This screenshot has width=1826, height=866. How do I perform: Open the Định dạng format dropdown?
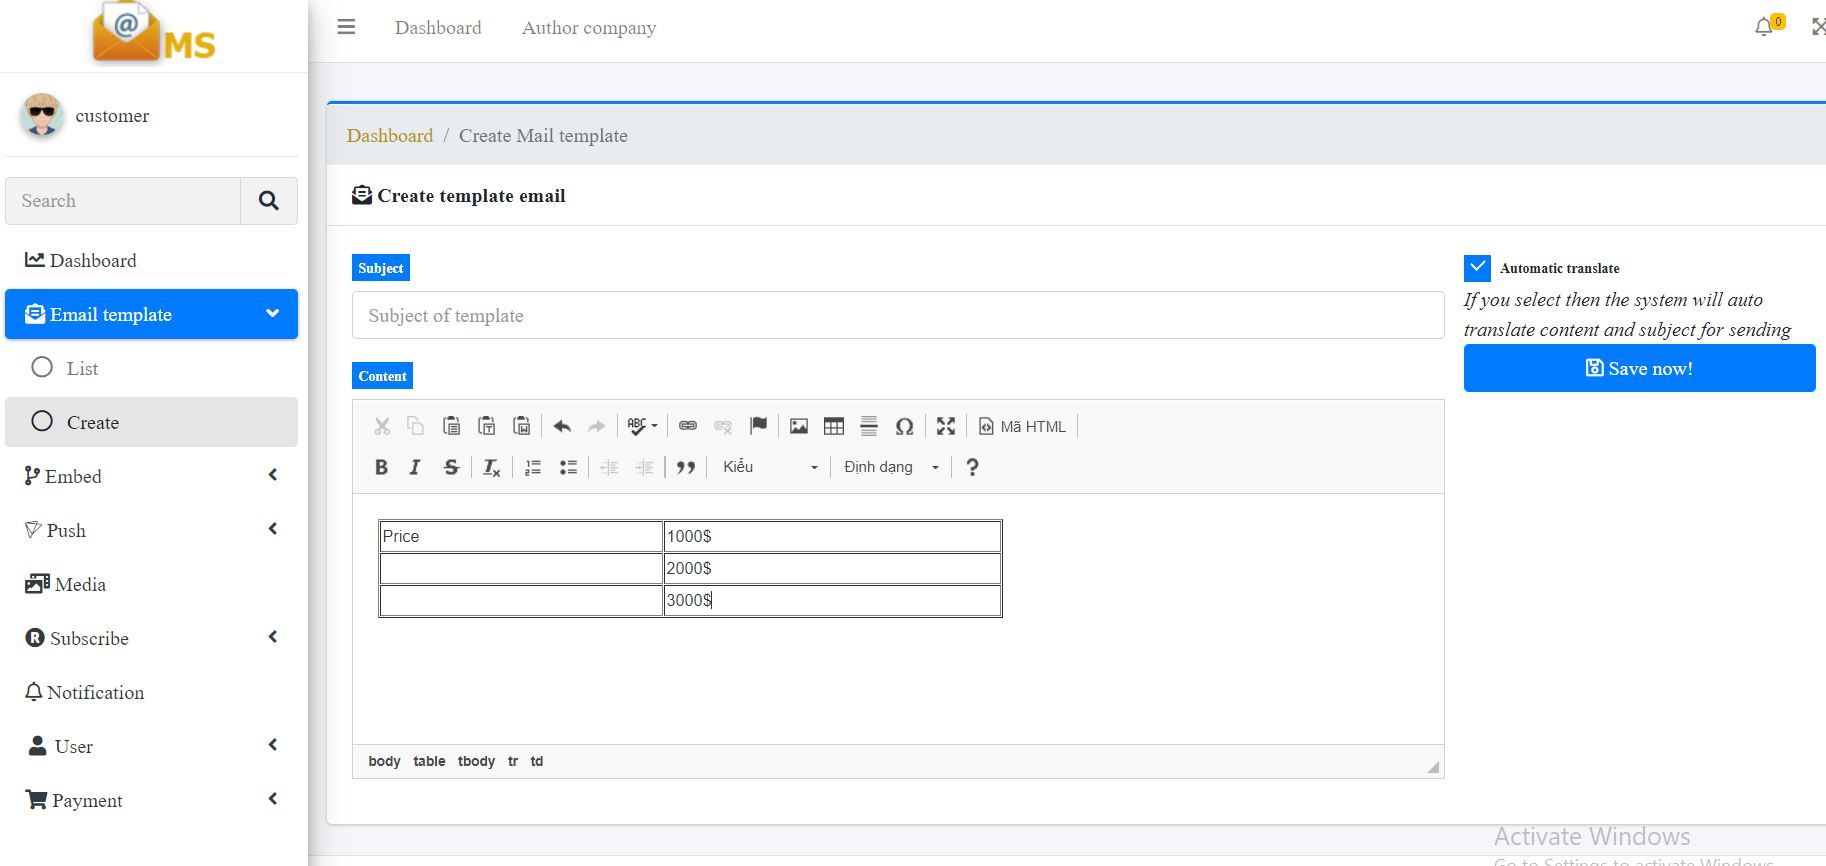[x=891, y=467]
